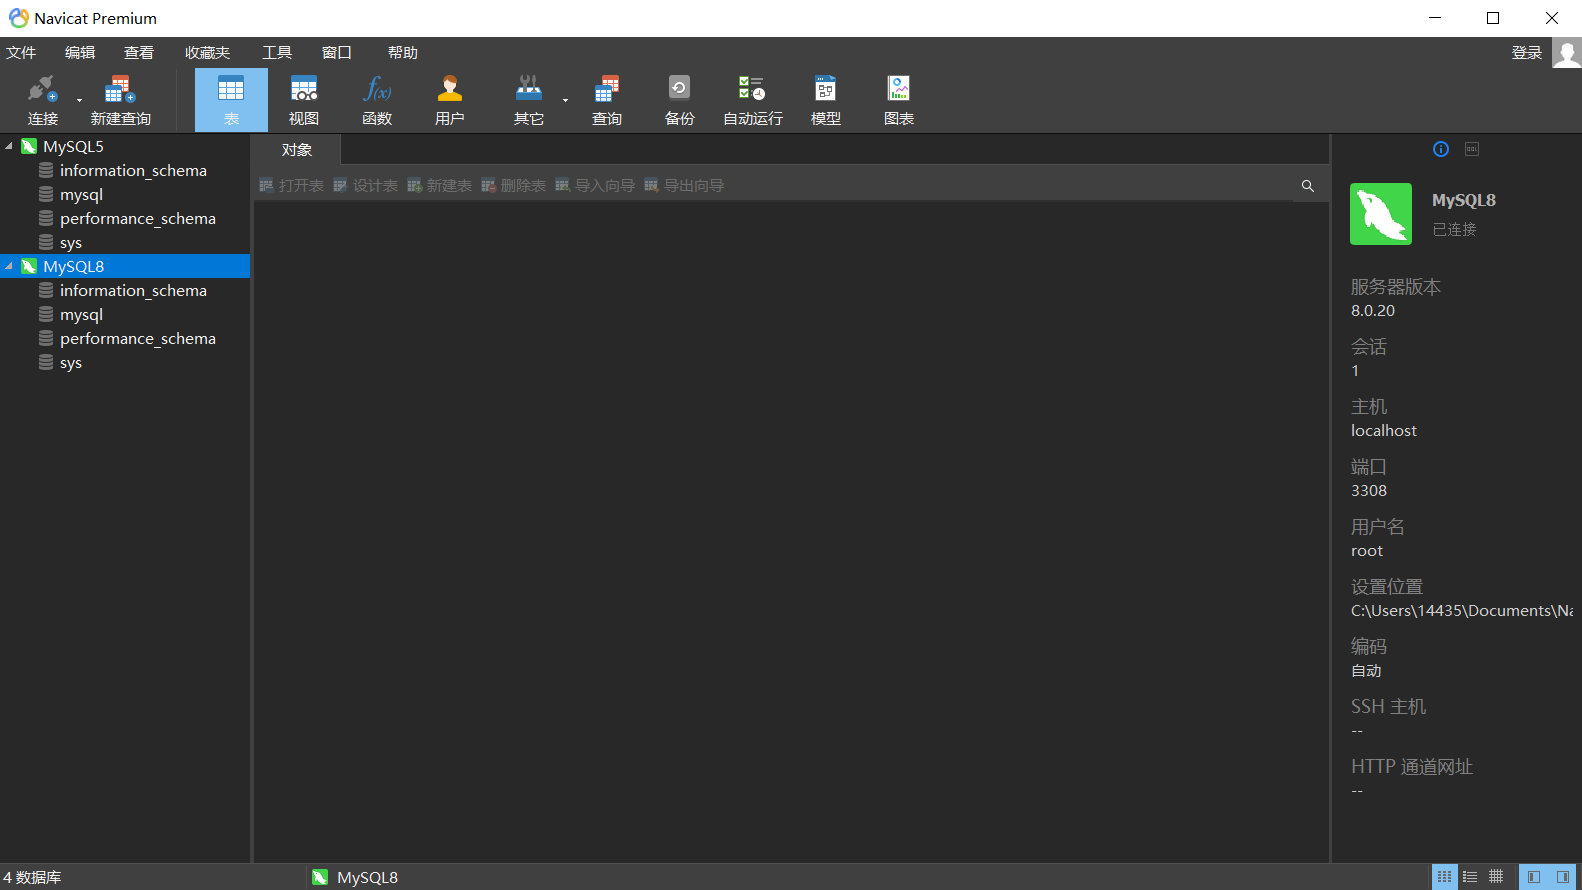Switch to detail grid view in status bar
This screenshot has width=1582, height=890.
point(1496,877)
